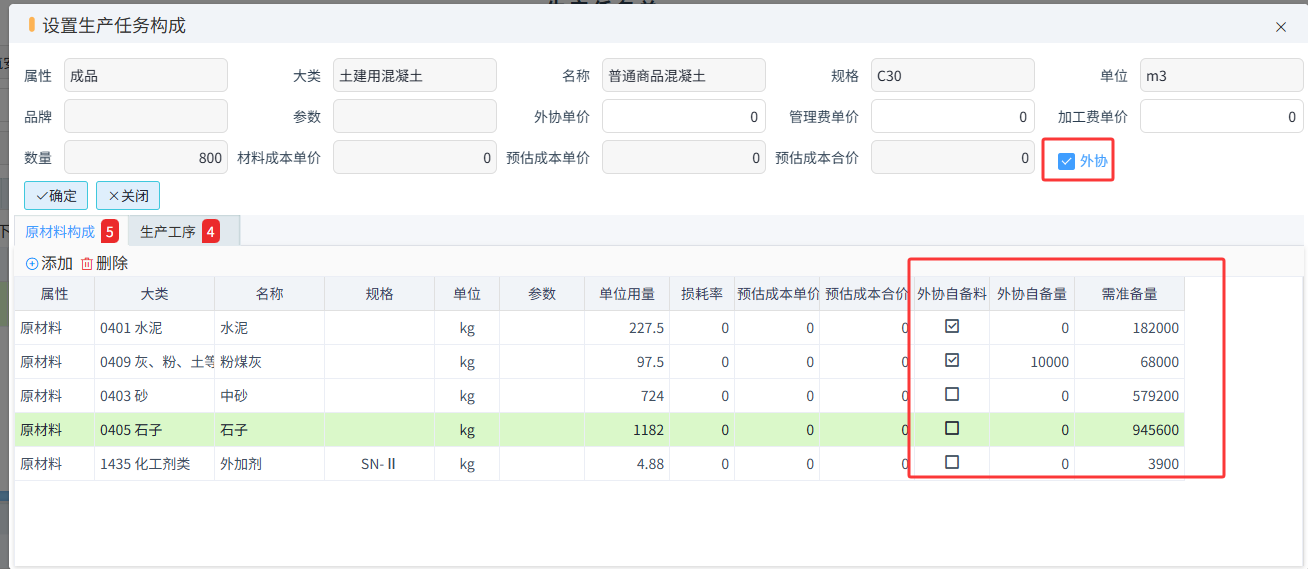1308x569 pixels.
Task: Click the 单位 field showing m3
Action: point(1222,75)
